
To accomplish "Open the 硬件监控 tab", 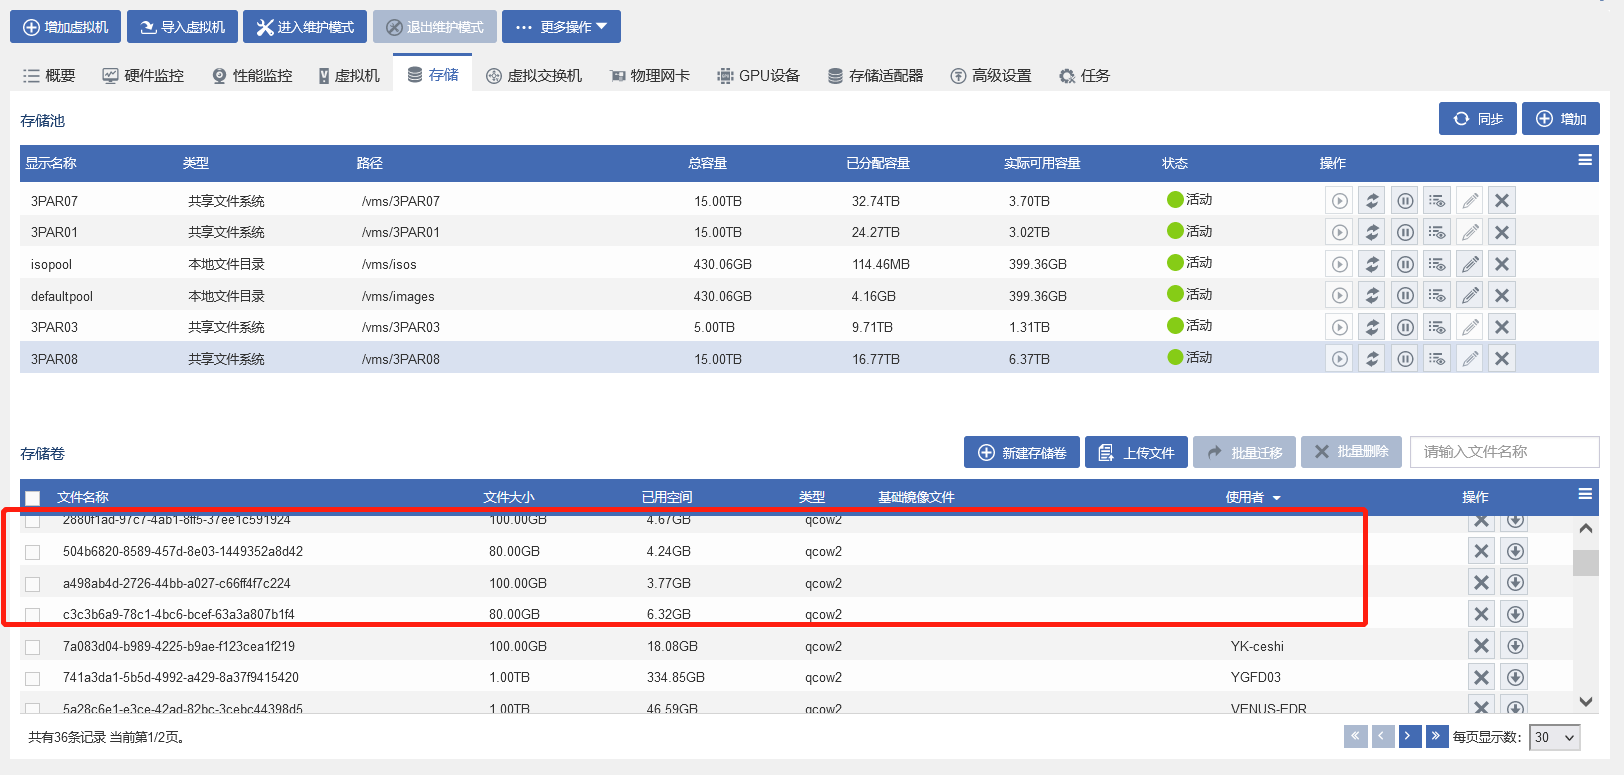I will 143,75.
